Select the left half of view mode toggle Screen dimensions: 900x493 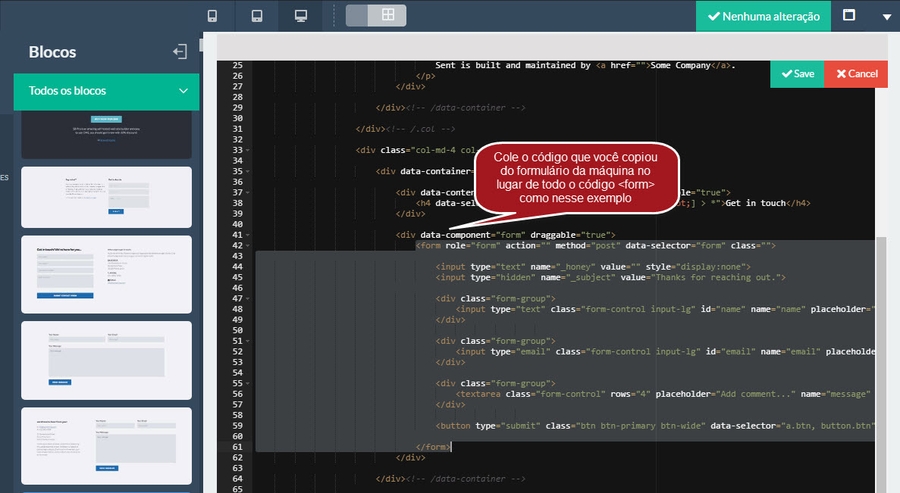click(357, 15)
